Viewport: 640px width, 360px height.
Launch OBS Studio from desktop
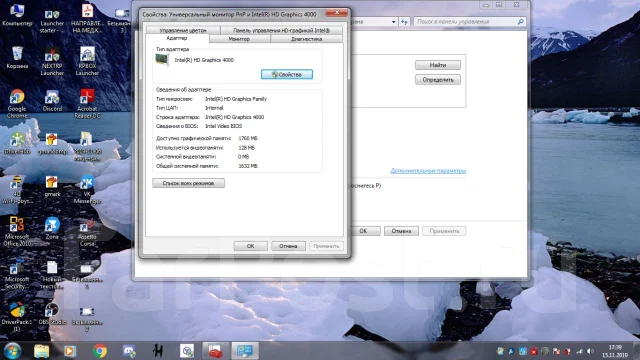pos(52,314)
